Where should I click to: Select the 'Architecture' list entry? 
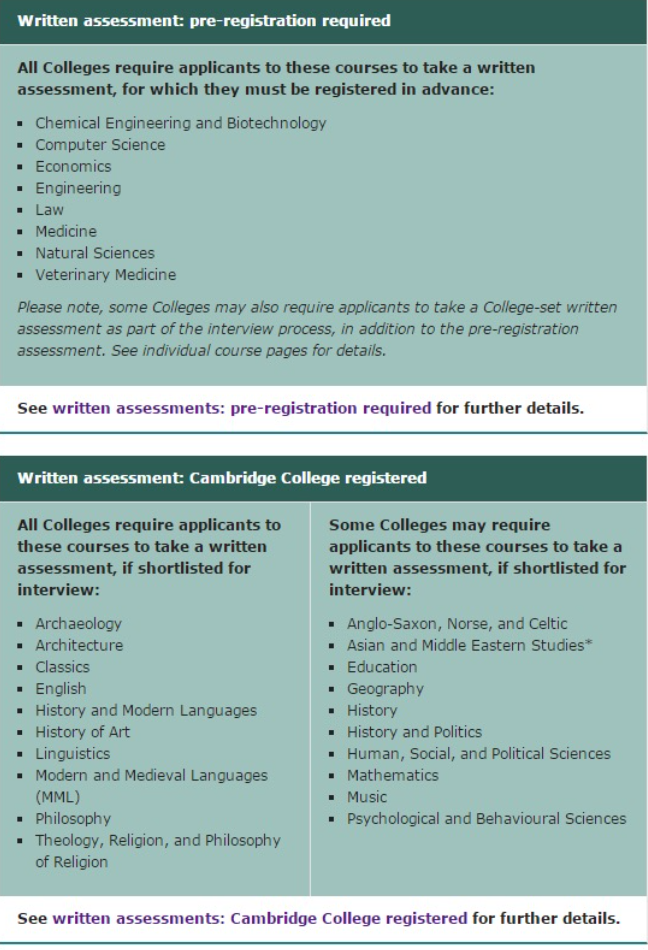click(79, 645)
